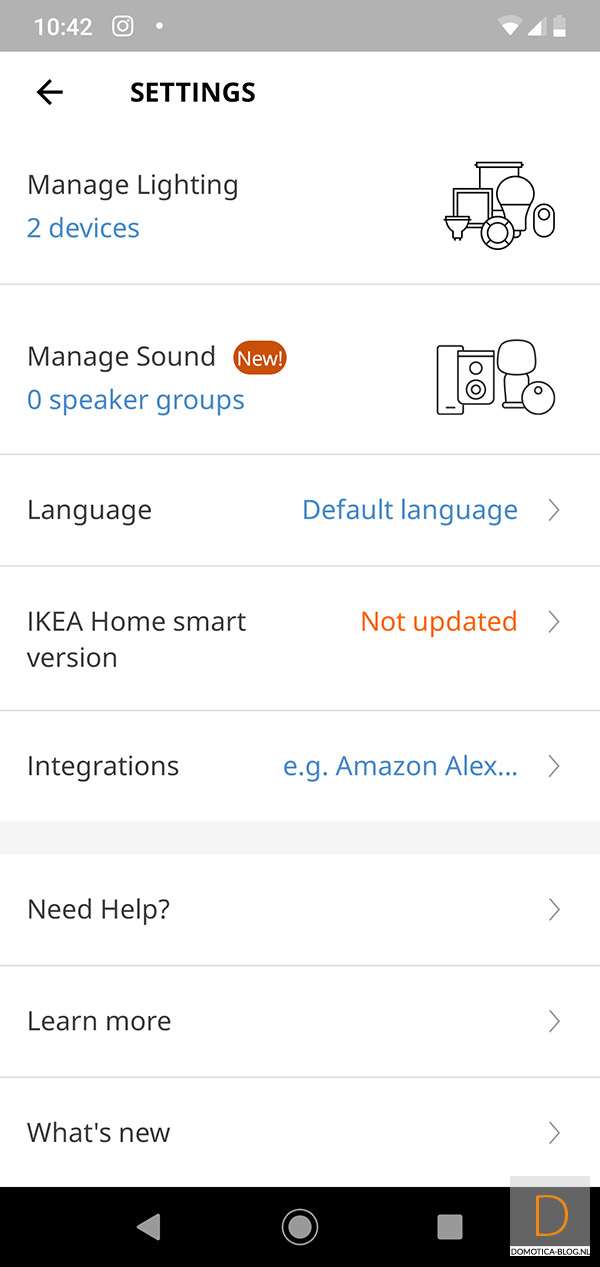
Task: Open the 2 devices link
Action: click(83, 228)
